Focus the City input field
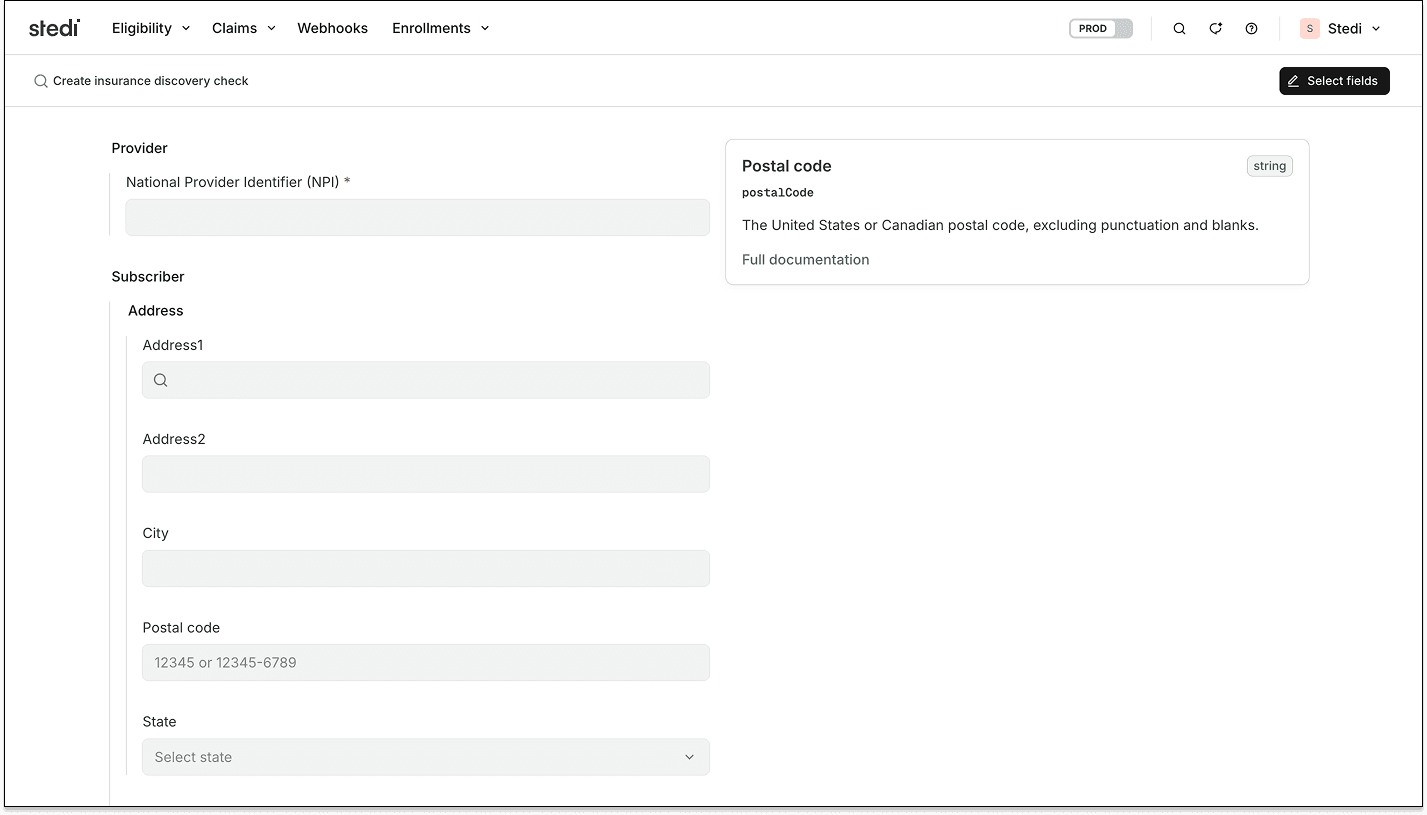The image size is (1427, 815). point(426,568)
